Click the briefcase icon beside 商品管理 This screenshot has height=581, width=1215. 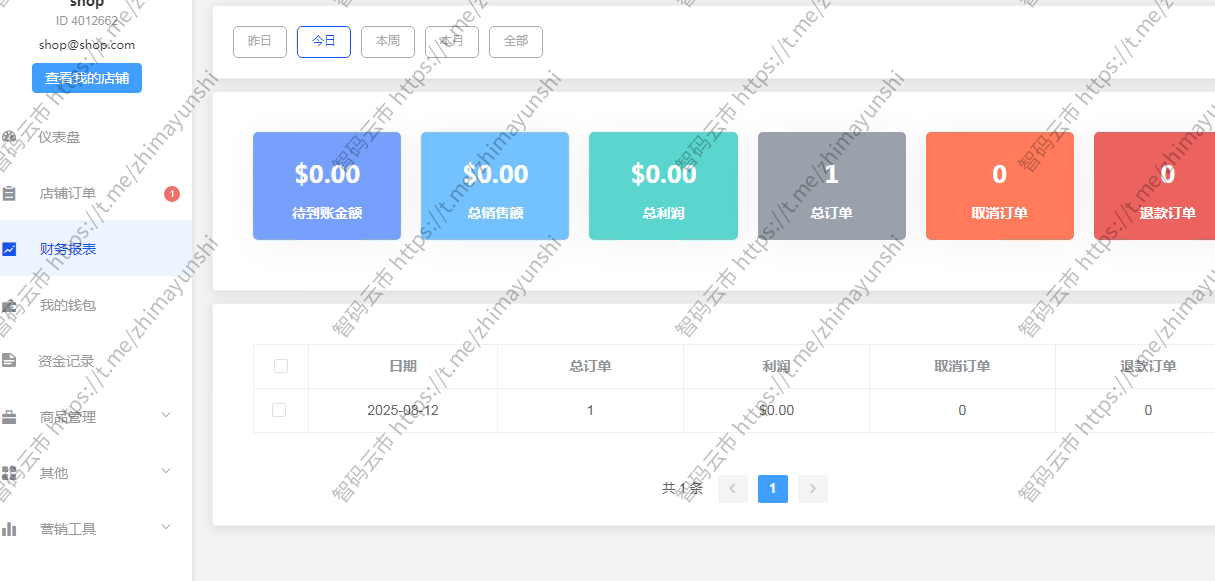[9, 417]
